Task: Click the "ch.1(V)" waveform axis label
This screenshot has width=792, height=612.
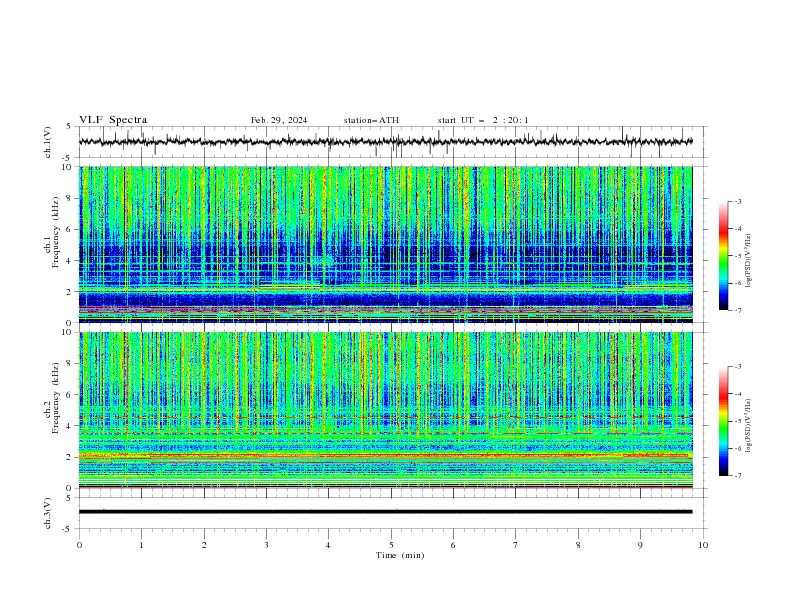Action: [x=48, y=142]
